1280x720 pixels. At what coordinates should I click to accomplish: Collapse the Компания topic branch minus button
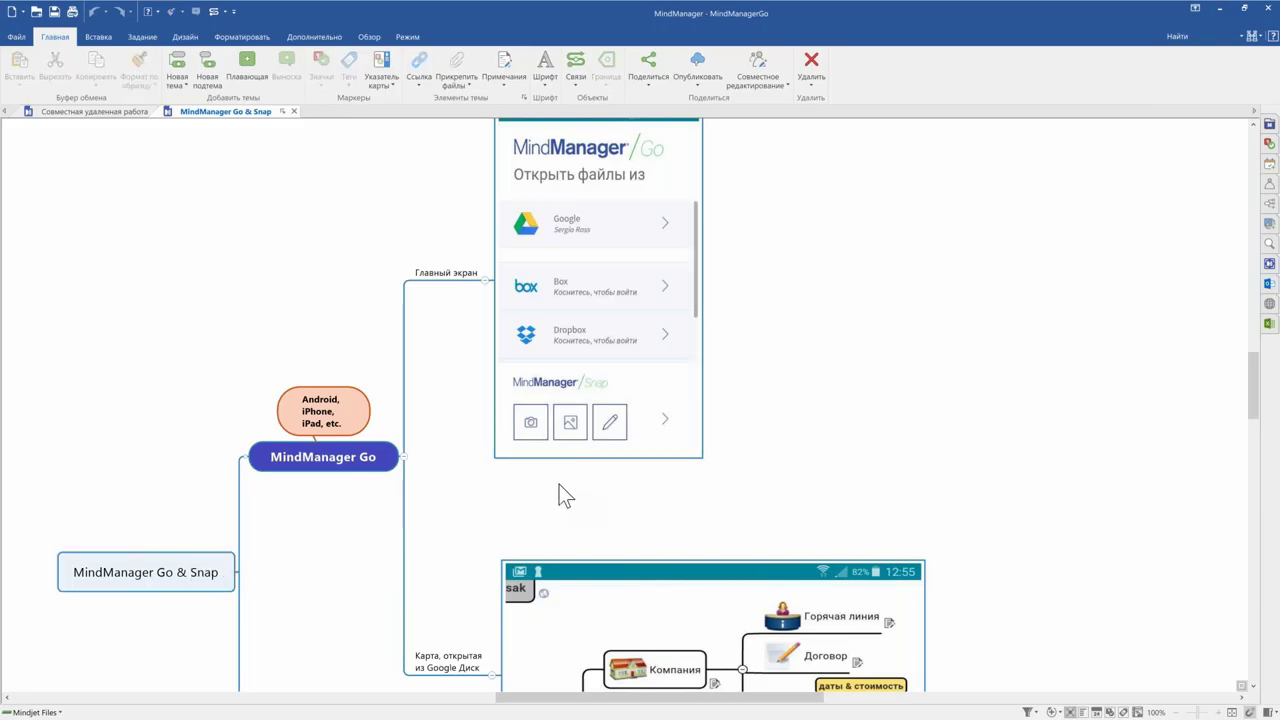click(742, 669)
